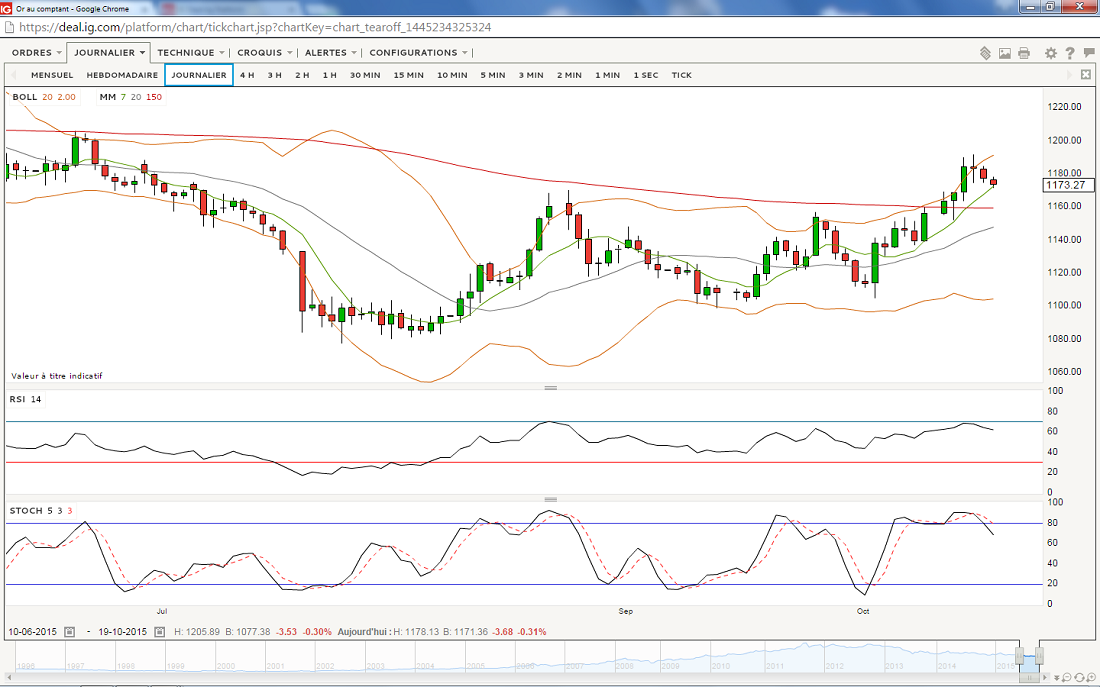This screenshot has height=687, width=1100.
Task: Open the start date calendar picker
Action: pyautogui.click(x=69, y=632)
